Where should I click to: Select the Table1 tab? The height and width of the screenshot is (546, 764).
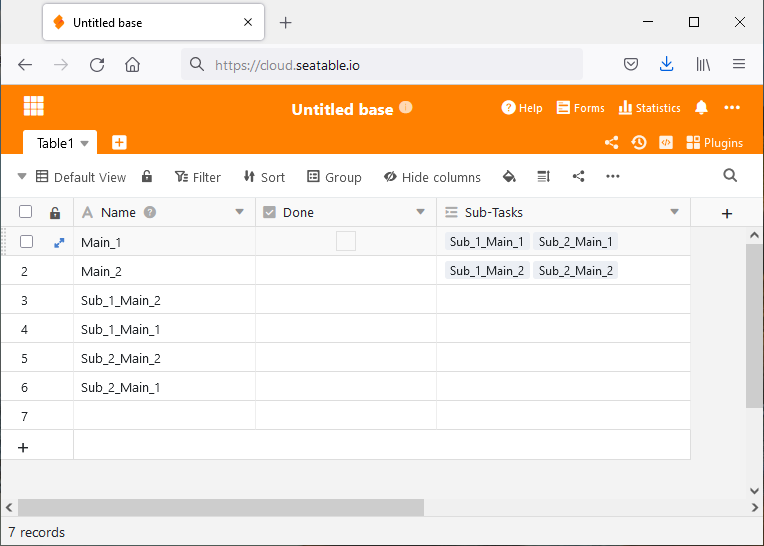pyautogui.click(x=55, y=143)
